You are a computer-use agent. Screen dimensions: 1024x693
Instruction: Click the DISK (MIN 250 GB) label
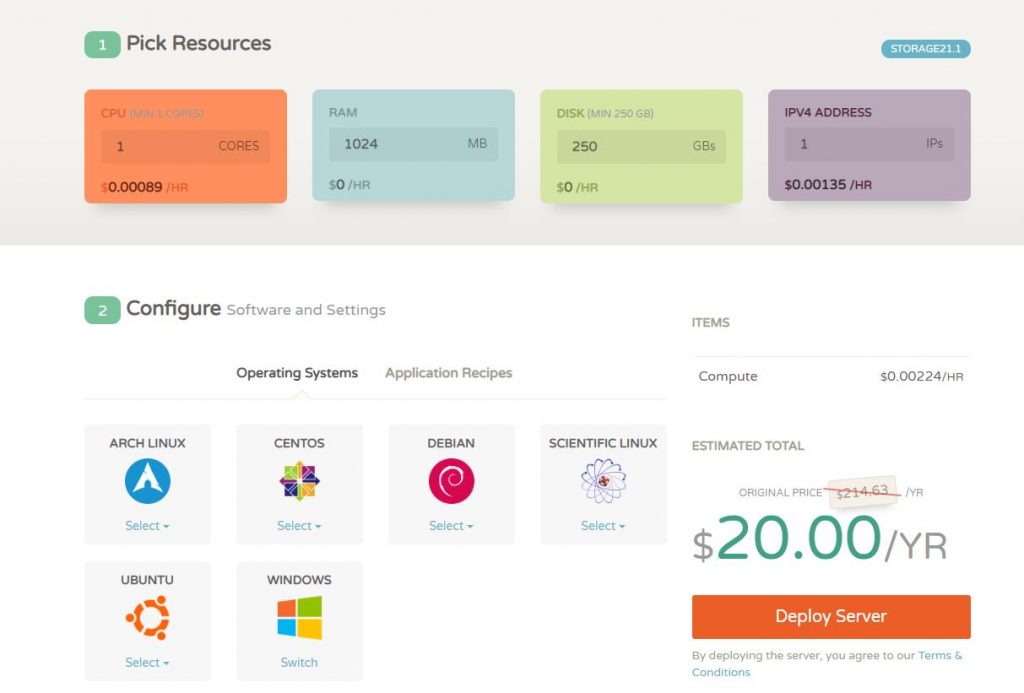coord(605,113)
